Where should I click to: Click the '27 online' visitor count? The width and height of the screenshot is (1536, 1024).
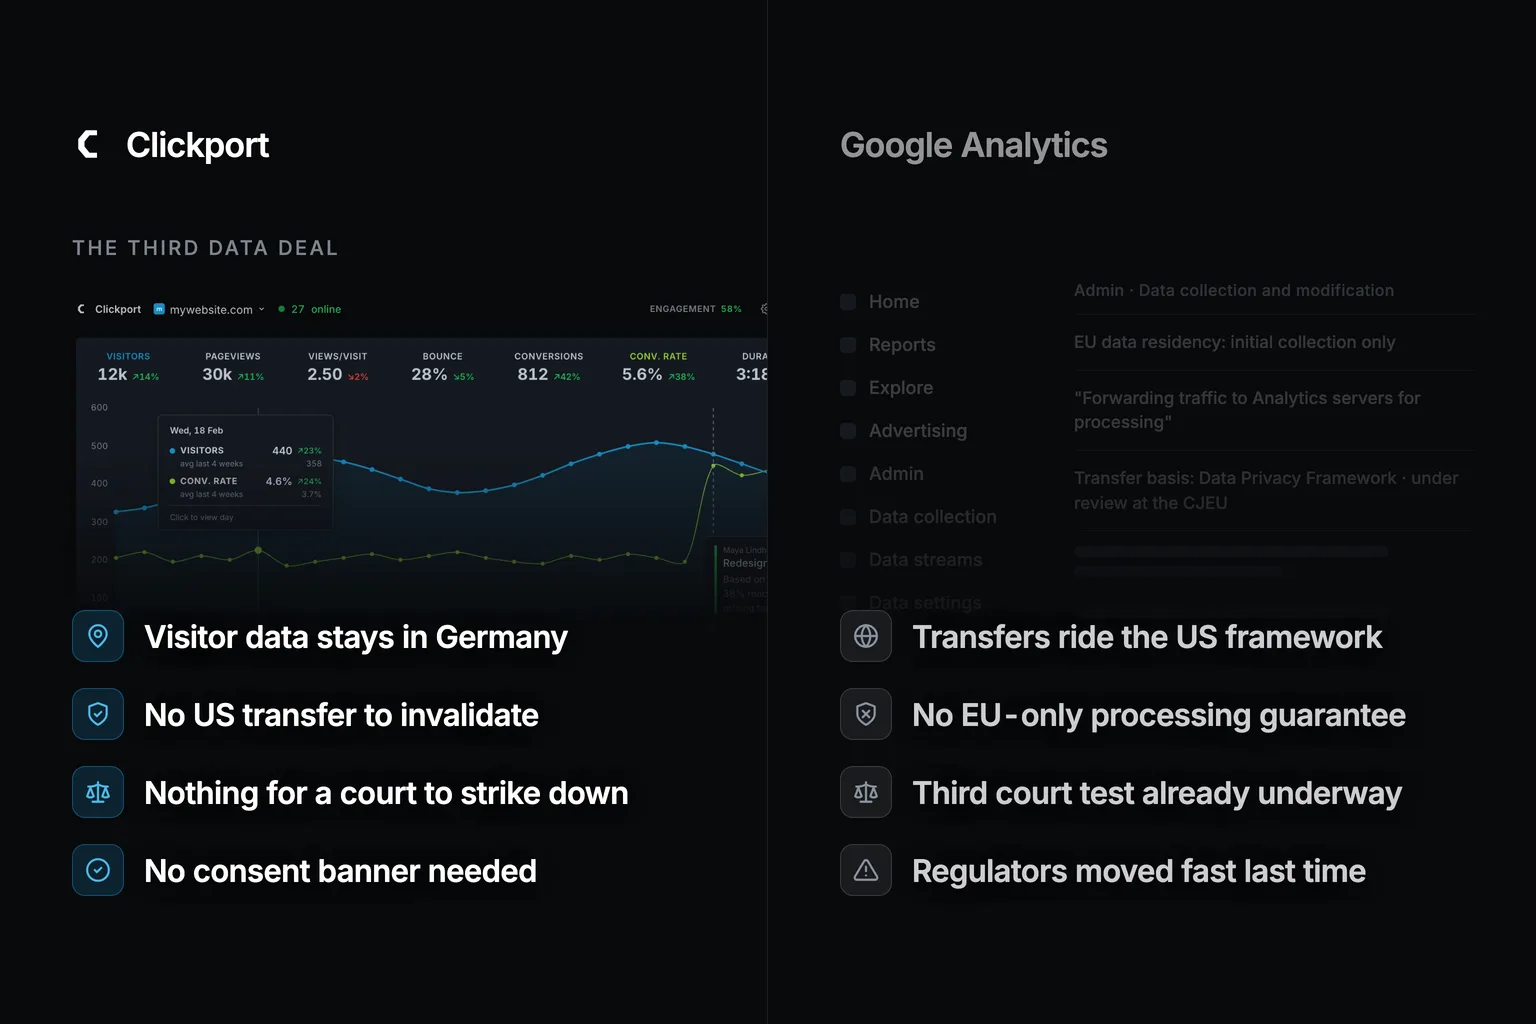coord(316,309)
